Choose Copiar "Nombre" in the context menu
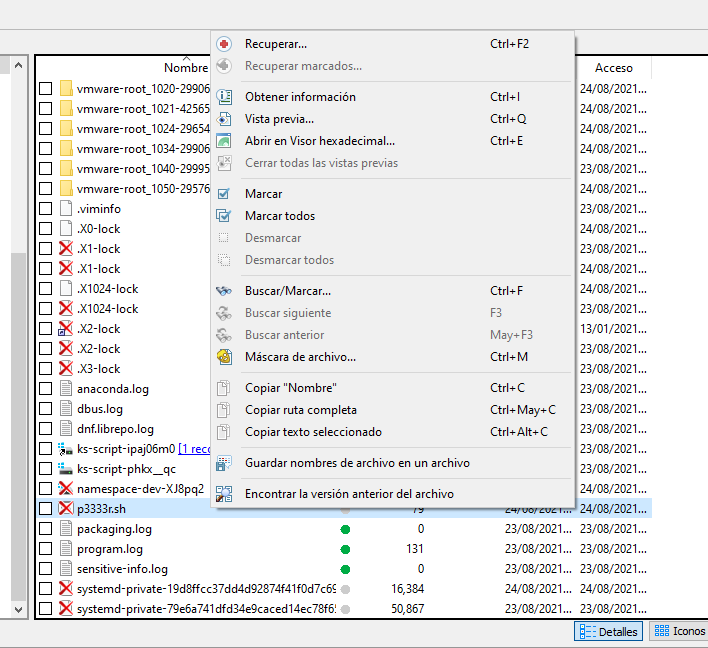The image size is (708, 648). pyautogui.click(x=291, y=388)
